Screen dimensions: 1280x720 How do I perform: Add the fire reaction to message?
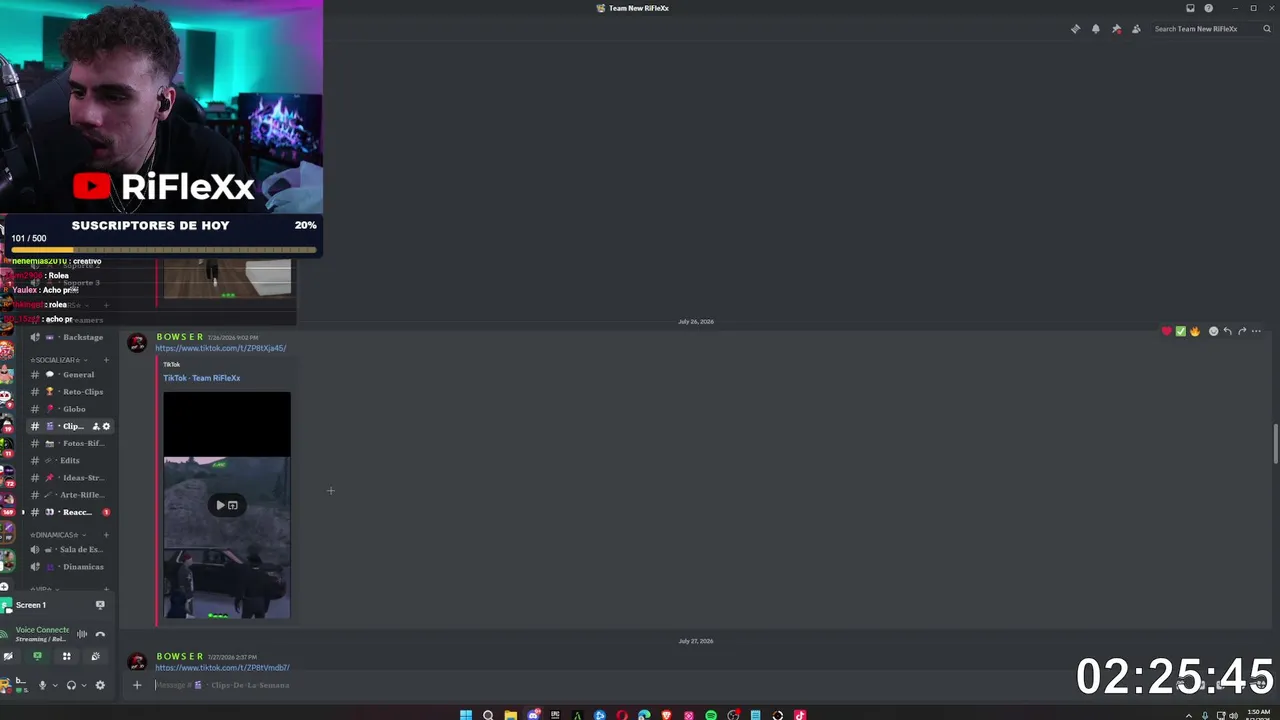coord(1194,331)
